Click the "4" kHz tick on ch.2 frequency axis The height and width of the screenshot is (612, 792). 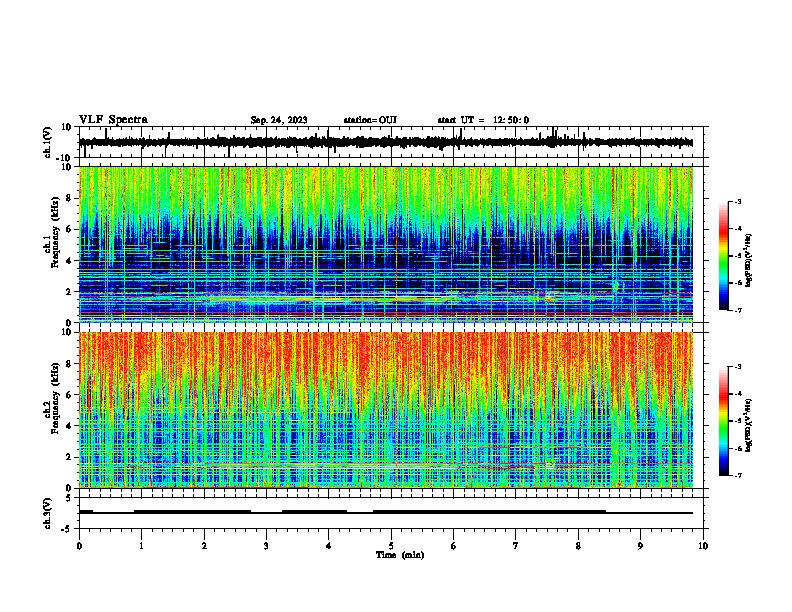(70, 426)
